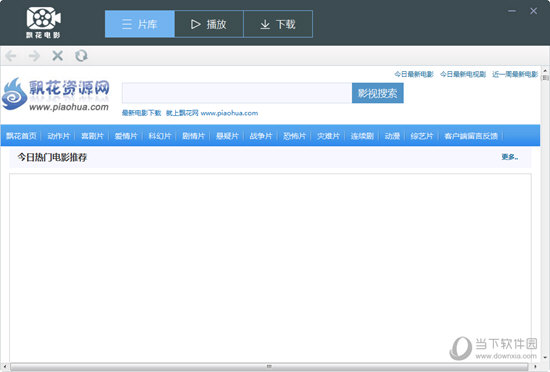This screenshot has width=550, height=372.
Task: Stop page loading with the X icon
Action: pyautogui.click(x=58, y=56)
